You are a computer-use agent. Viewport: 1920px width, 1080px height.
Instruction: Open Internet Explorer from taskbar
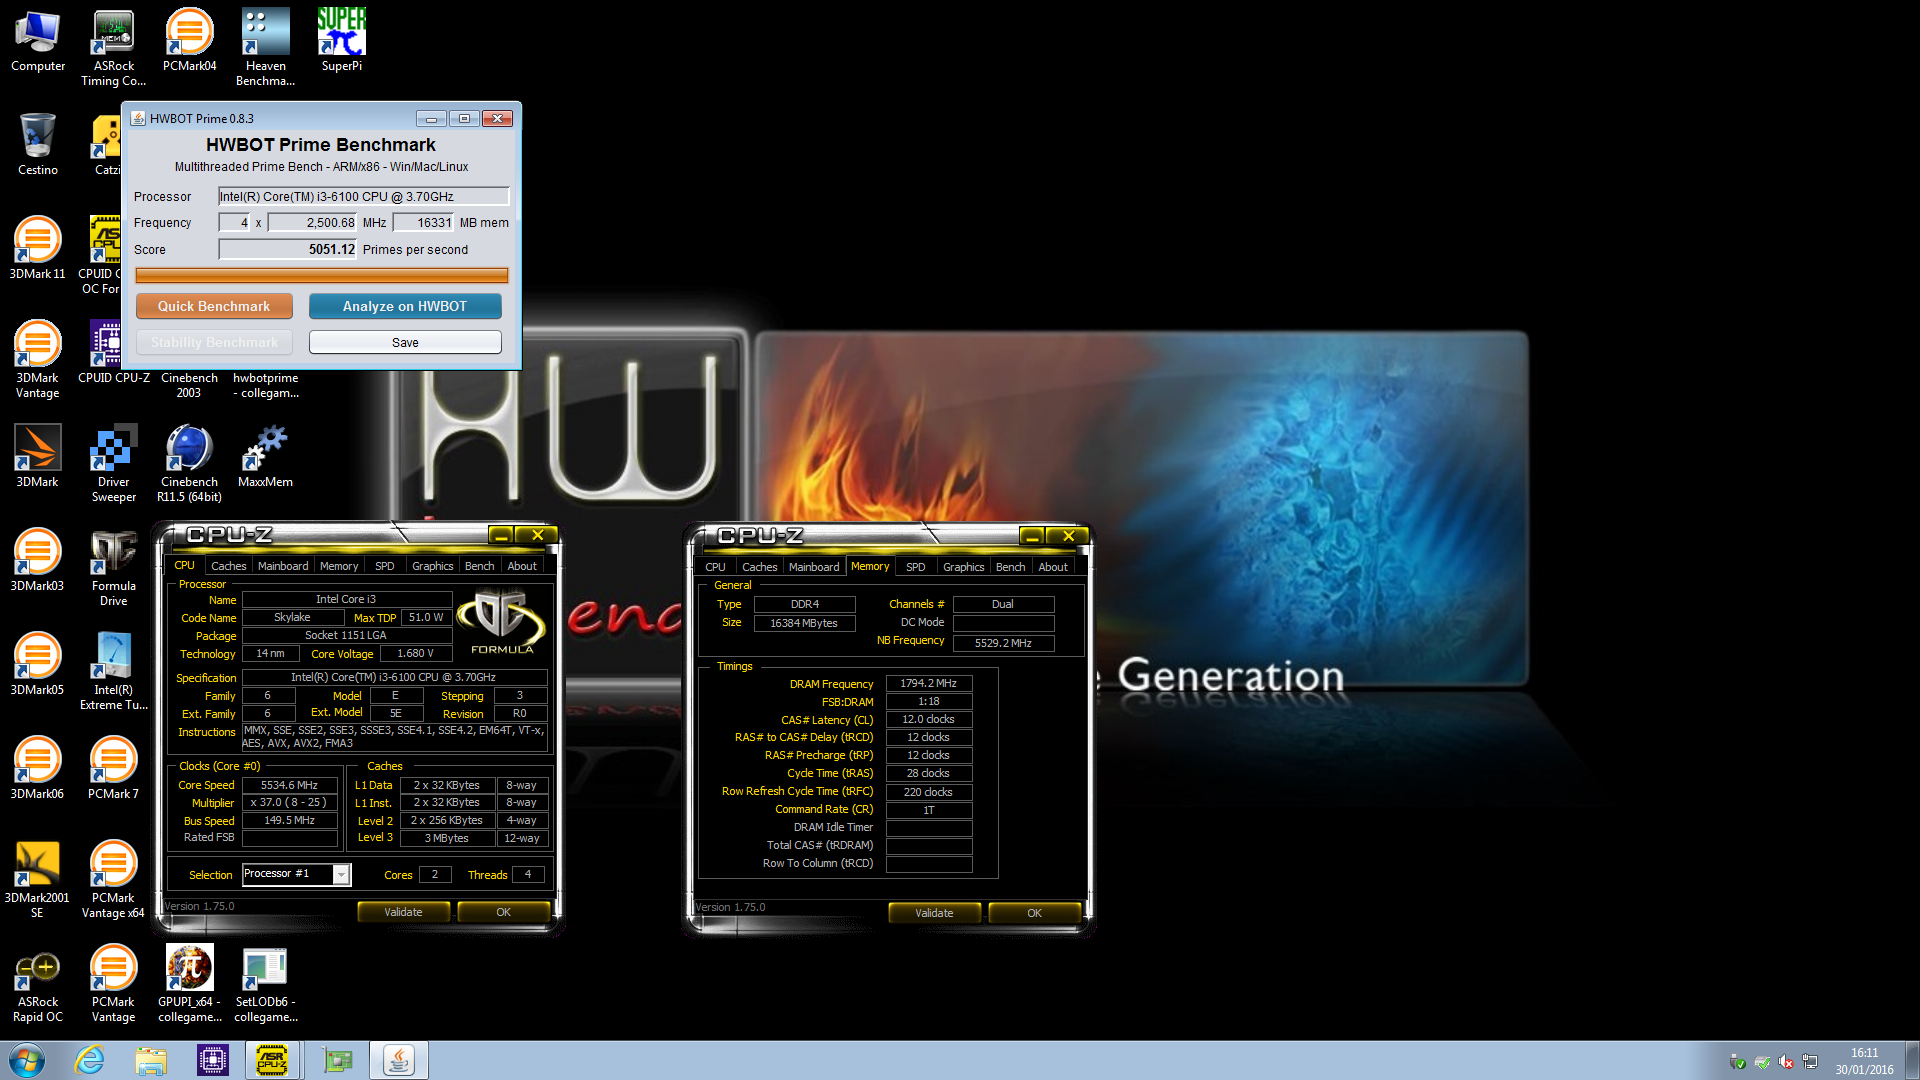90,1060
